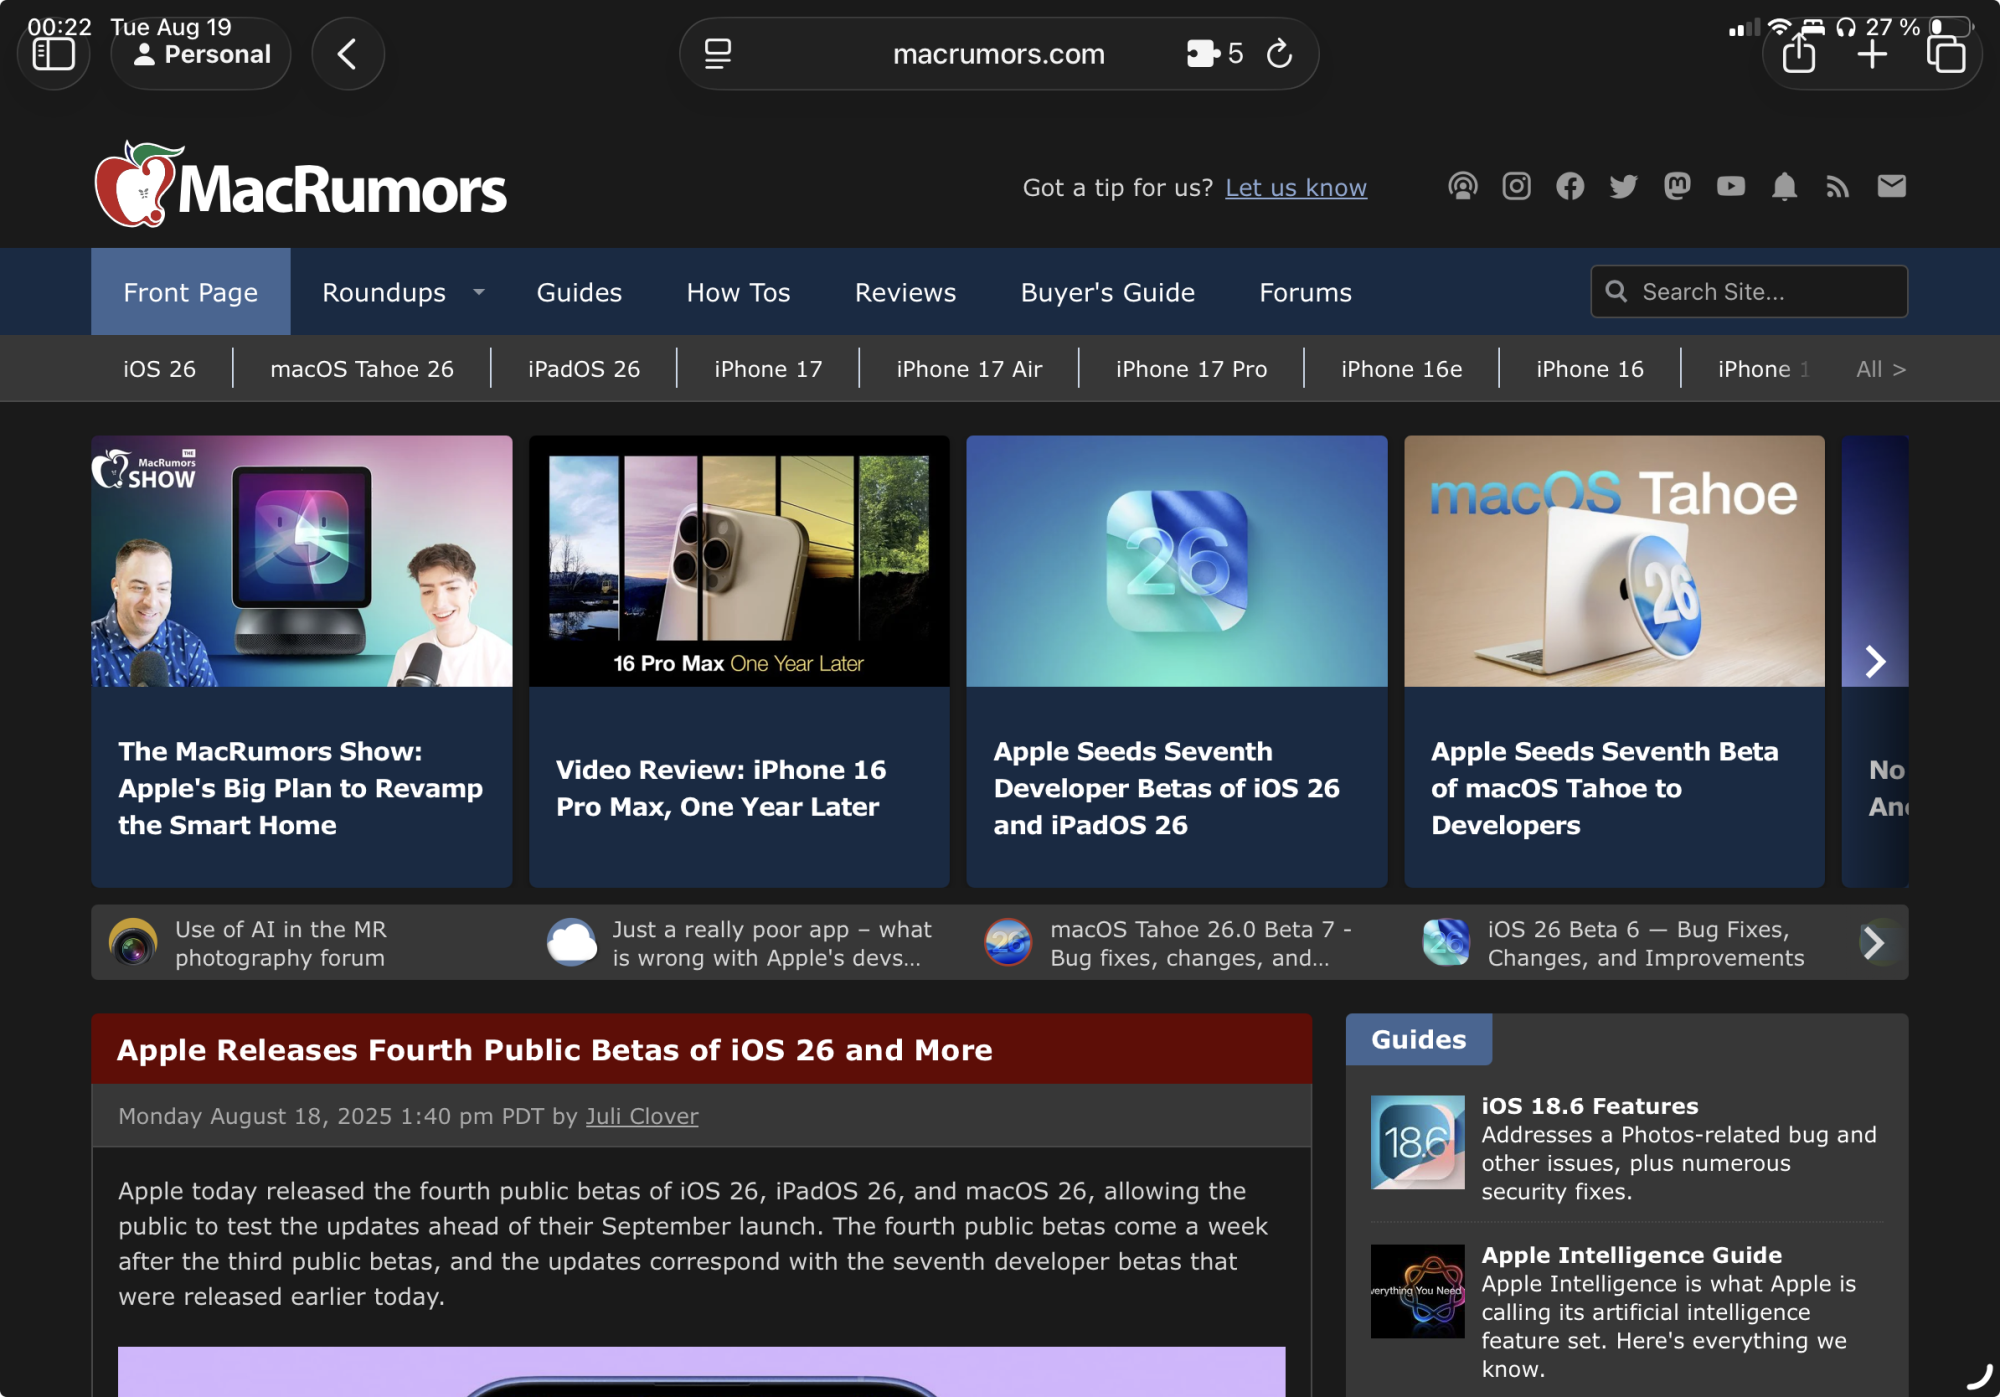The height and width of the screenshot is (1397, 2000).
Task: Open the YouTube channel icon
Action: click(1731, 187)
